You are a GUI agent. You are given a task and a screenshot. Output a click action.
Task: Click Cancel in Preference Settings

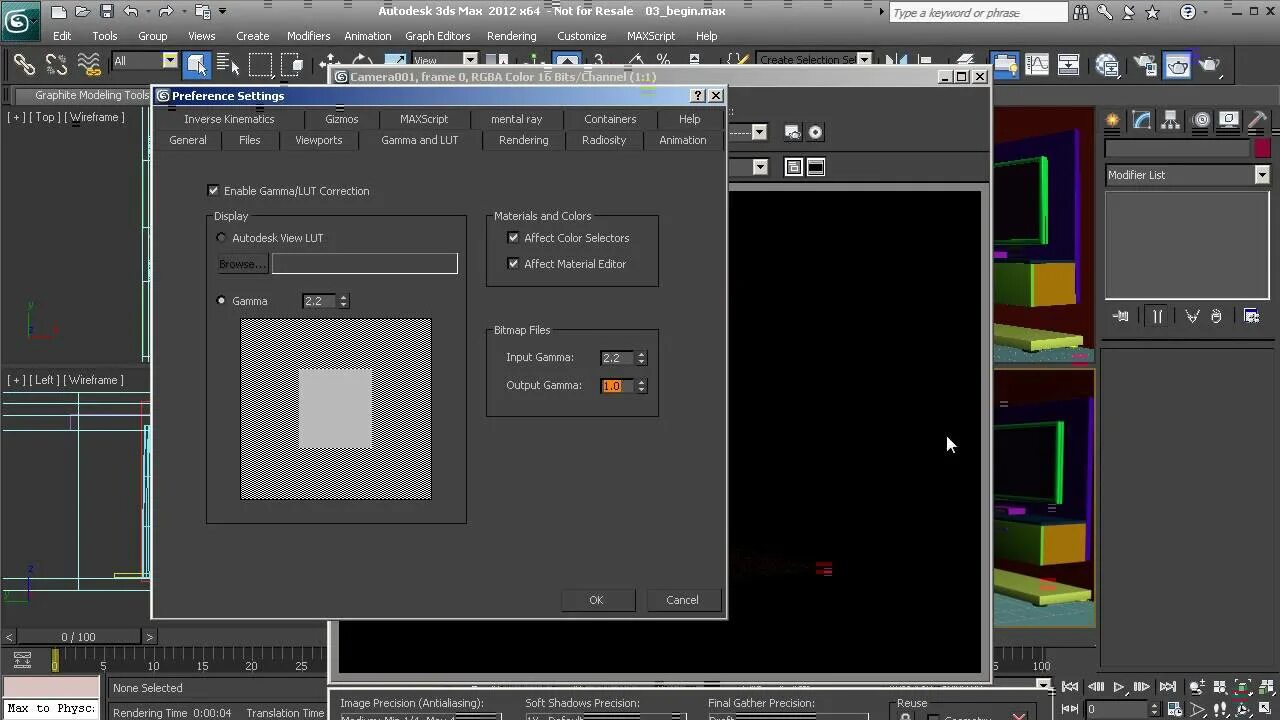[x=682, y=599]
